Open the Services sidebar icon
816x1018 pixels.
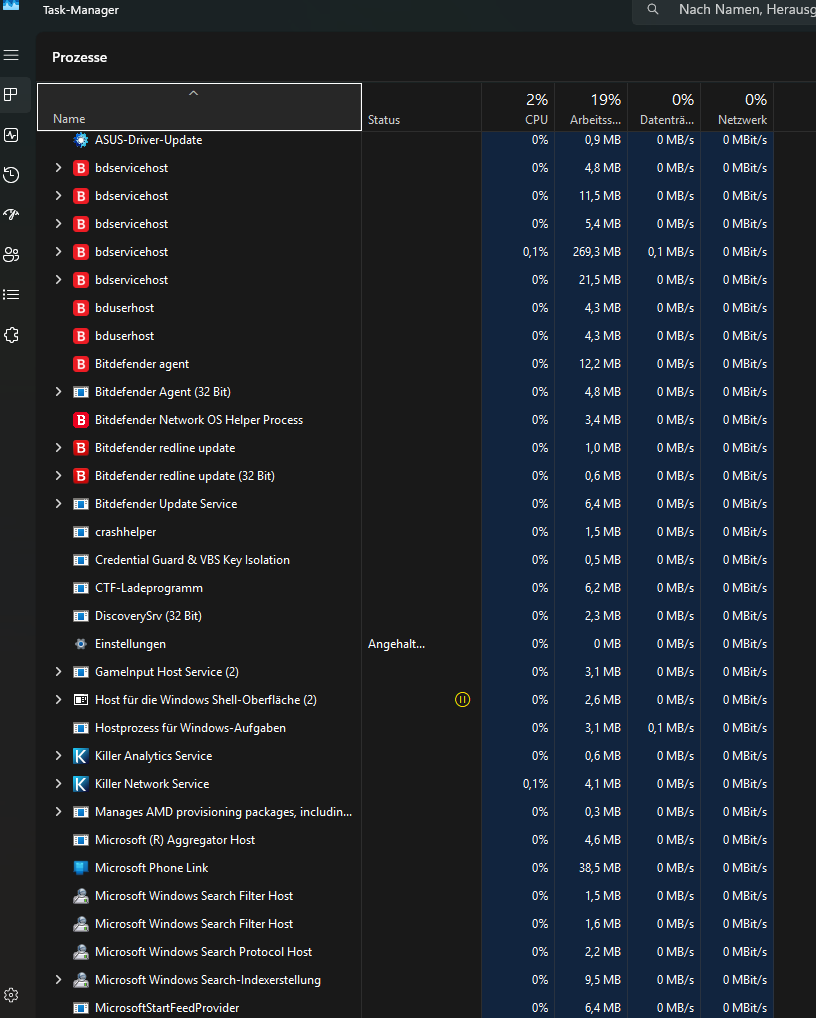point(11,335)
